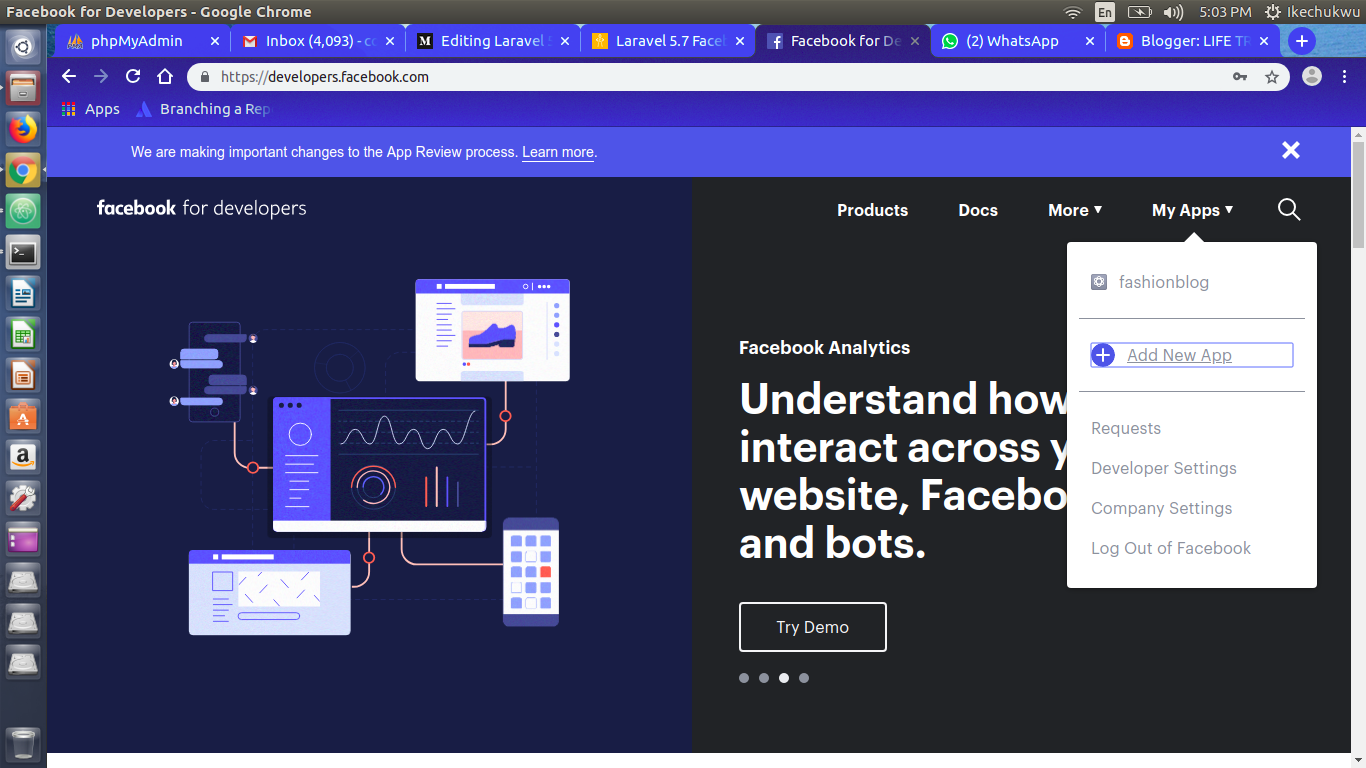Open the battery indicator
Screen dimensions: 1366x768
tap(1139, 12)
